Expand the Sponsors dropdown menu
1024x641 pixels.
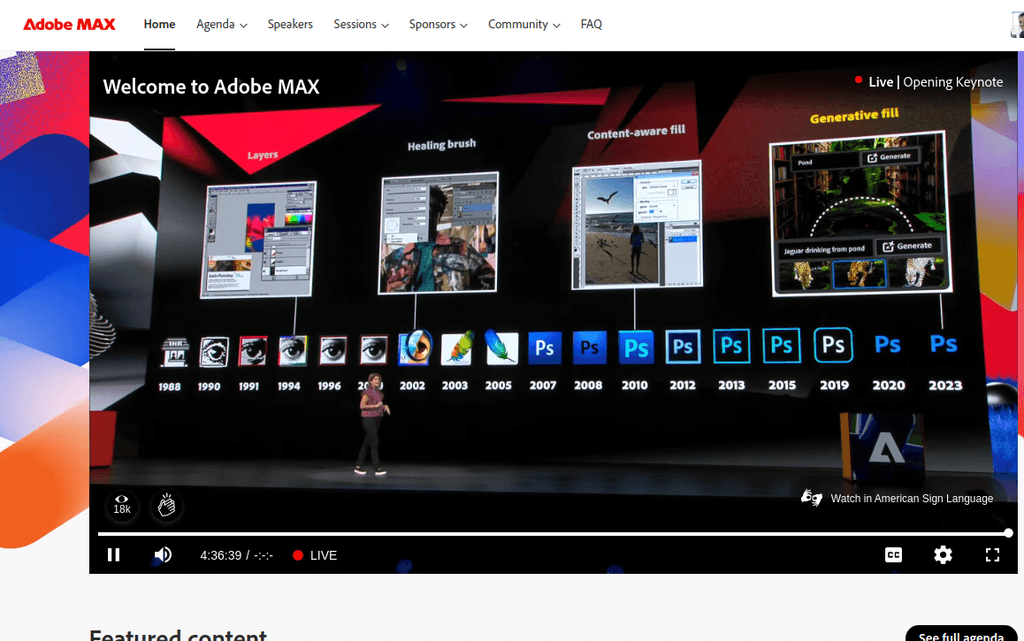pyautogui.click(x=438, y=24)
